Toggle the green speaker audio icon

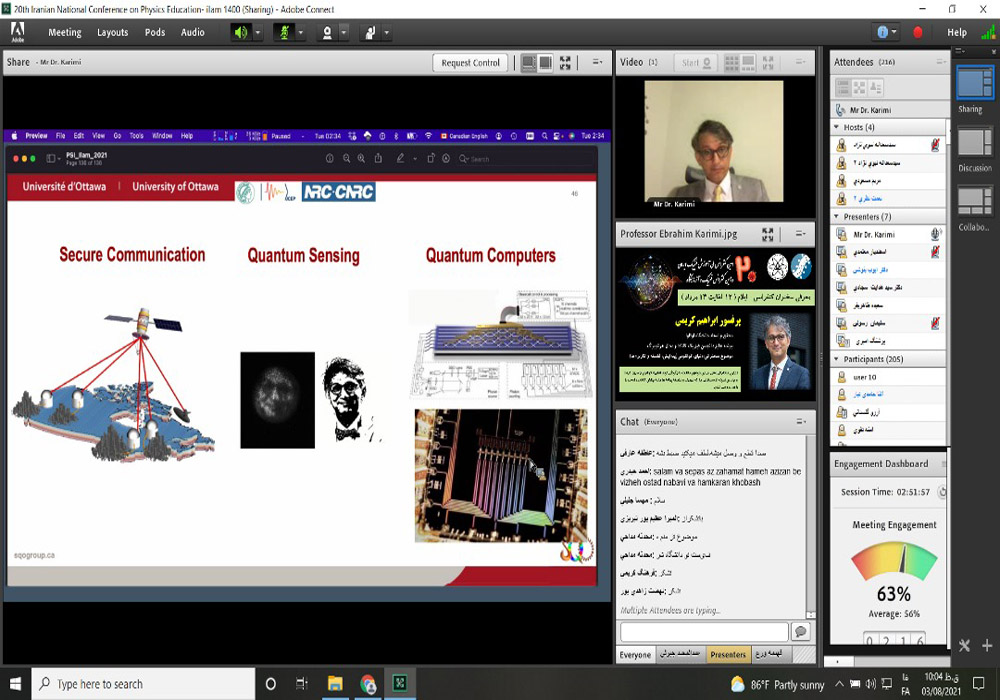coord(241,32)
